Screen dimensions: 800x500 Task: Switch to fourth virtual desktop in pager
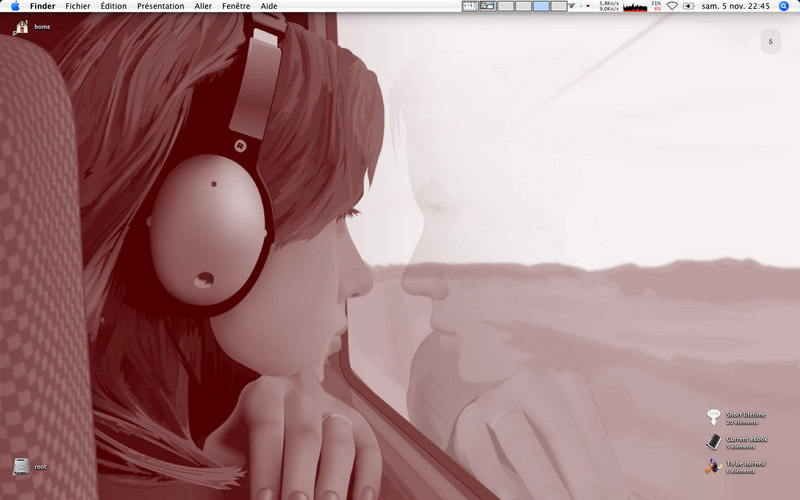point(523,6)
